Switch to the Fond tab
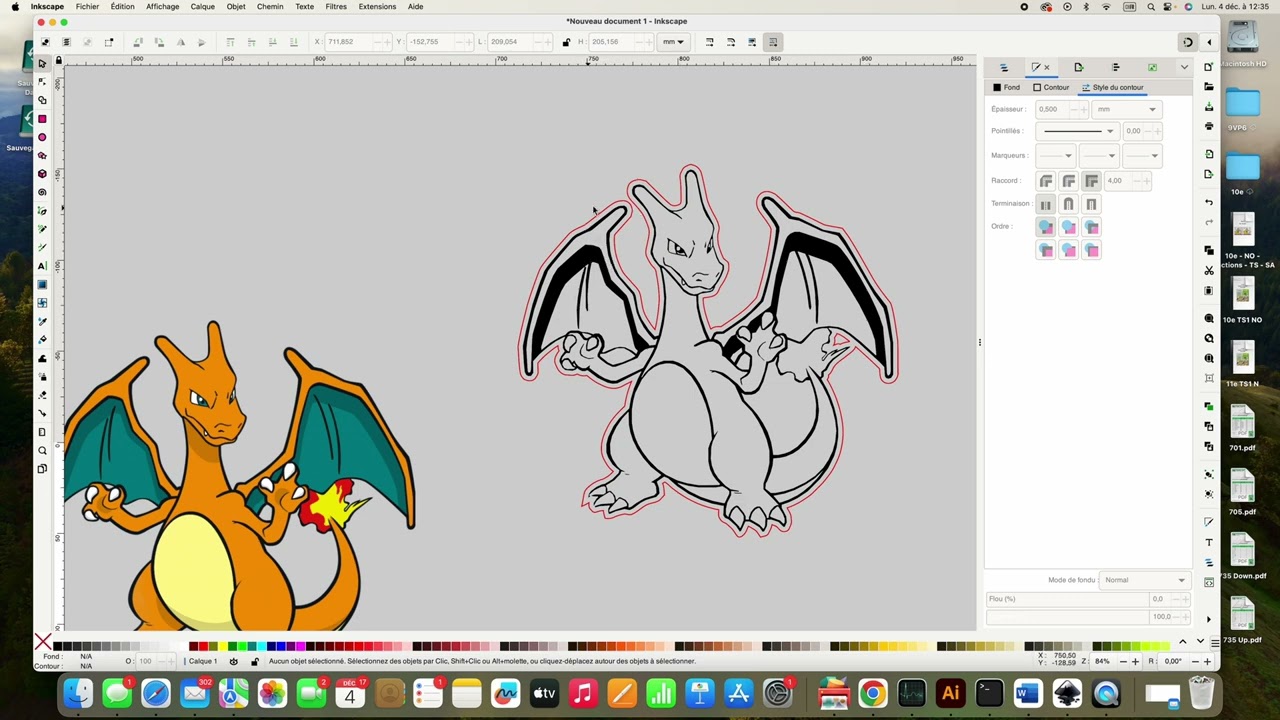The height and width of the screenshot is (720, 1280). [1006, 87]
